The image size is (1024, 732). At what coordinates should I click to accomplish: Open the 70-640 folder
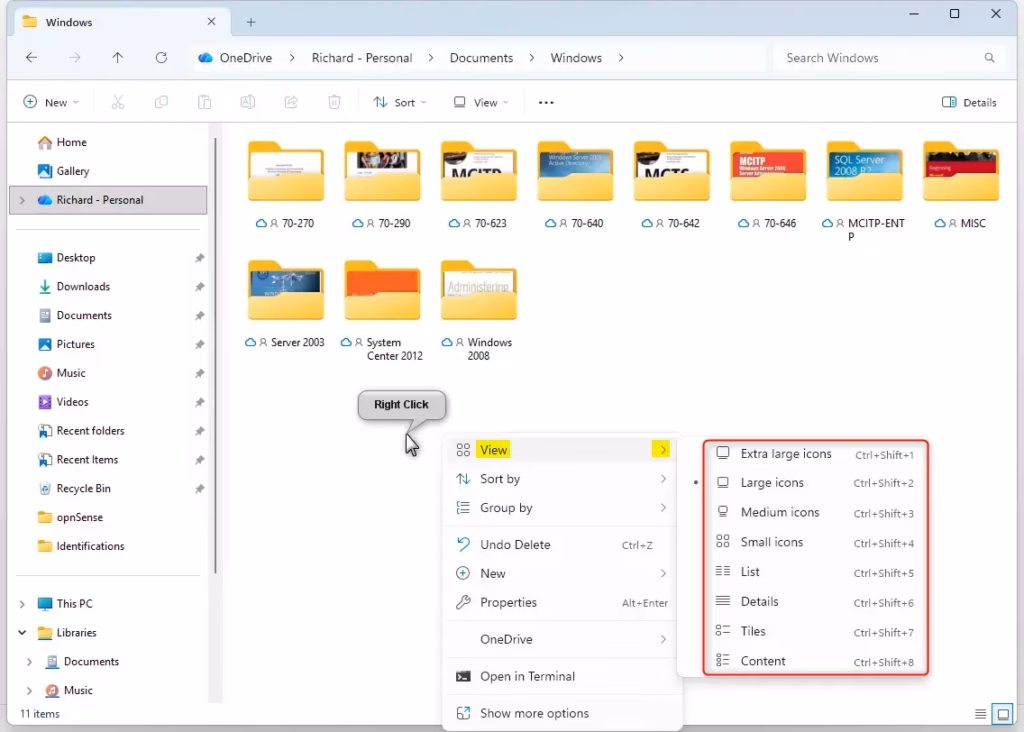[x=575, y=184]
